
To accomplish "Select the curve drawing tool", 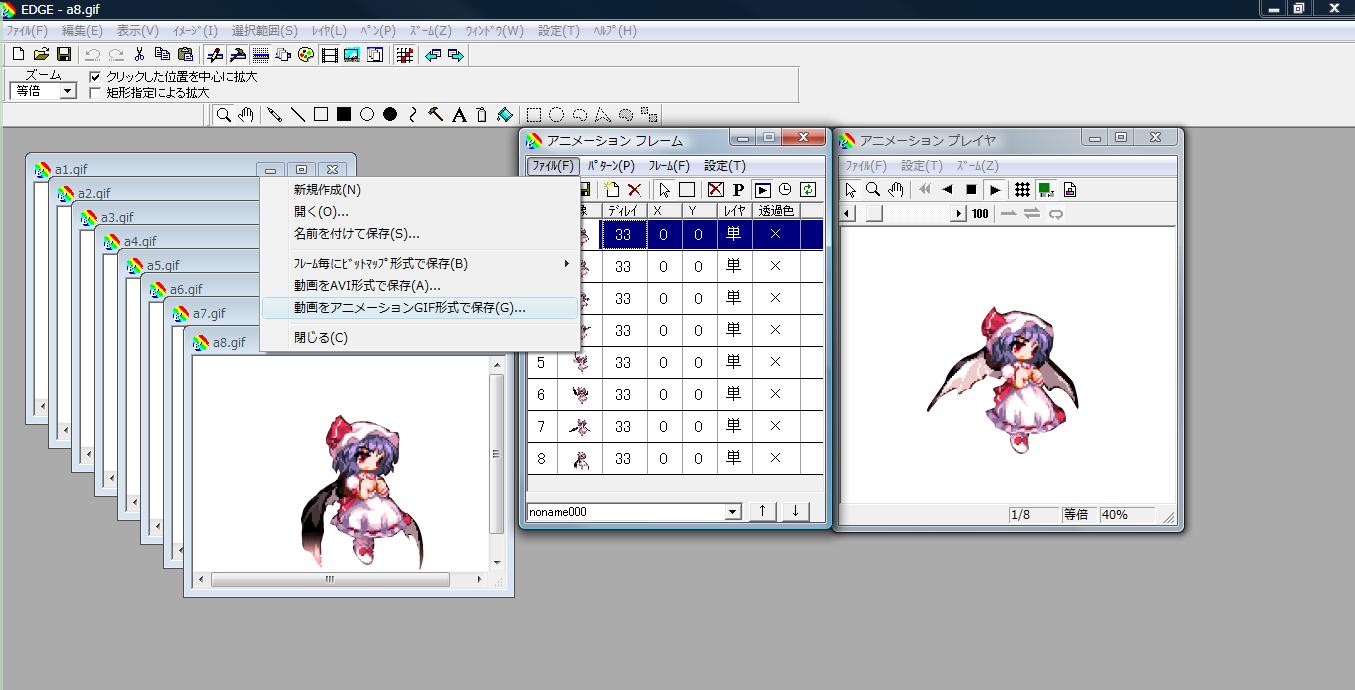I will coord(413,115).
